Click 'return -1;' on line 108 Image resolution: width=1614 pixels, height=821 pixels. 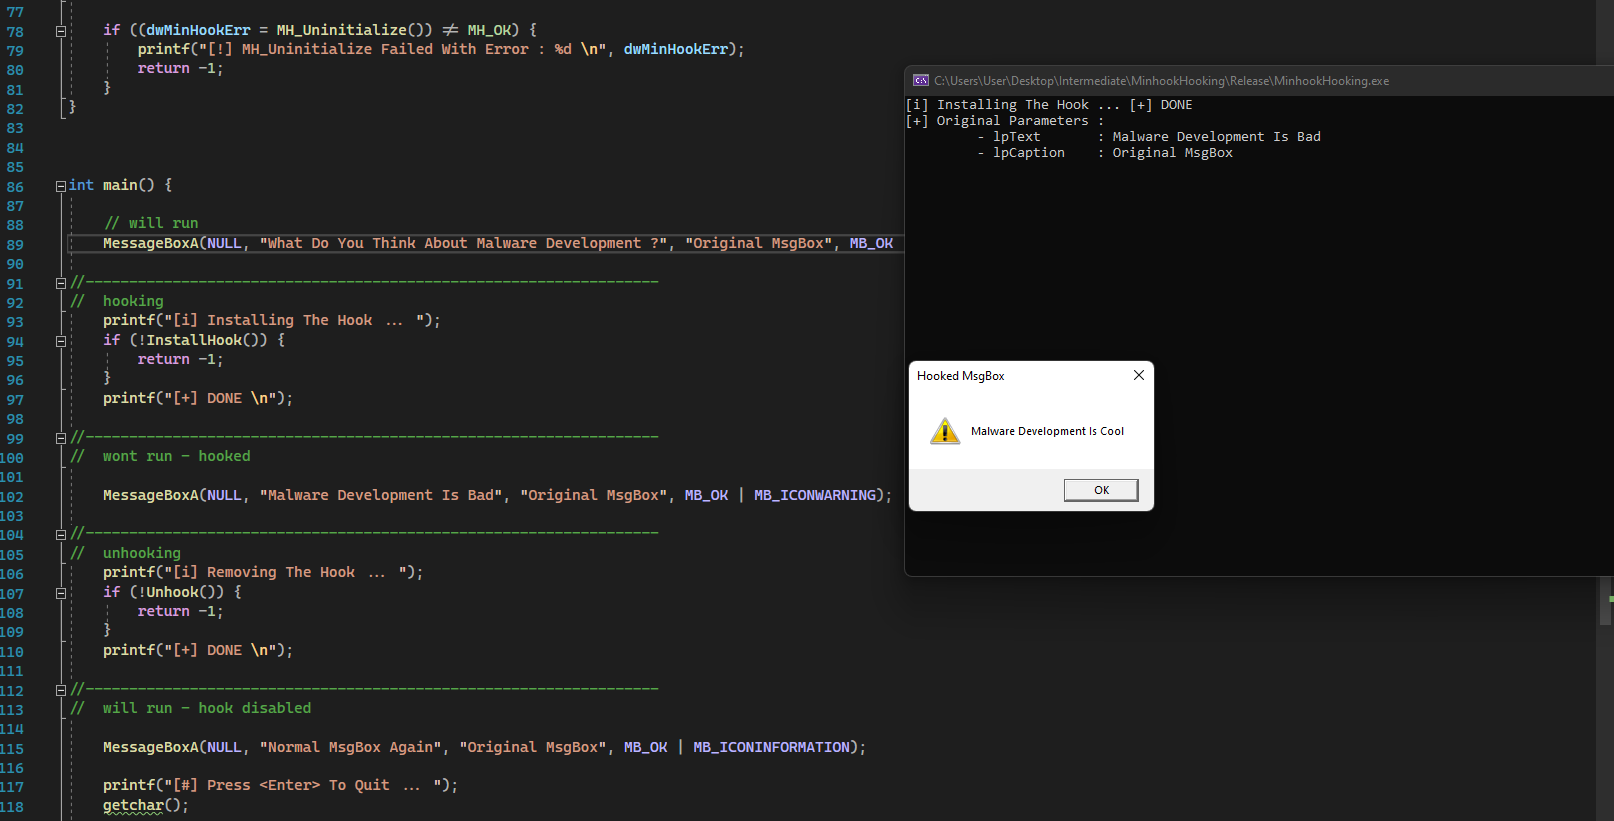coord(180,611)
